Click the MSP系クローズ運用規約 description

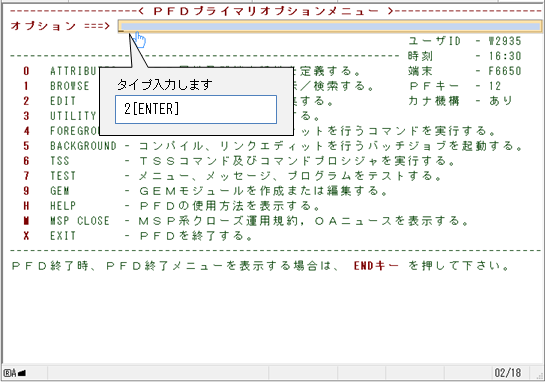point(305,221)
